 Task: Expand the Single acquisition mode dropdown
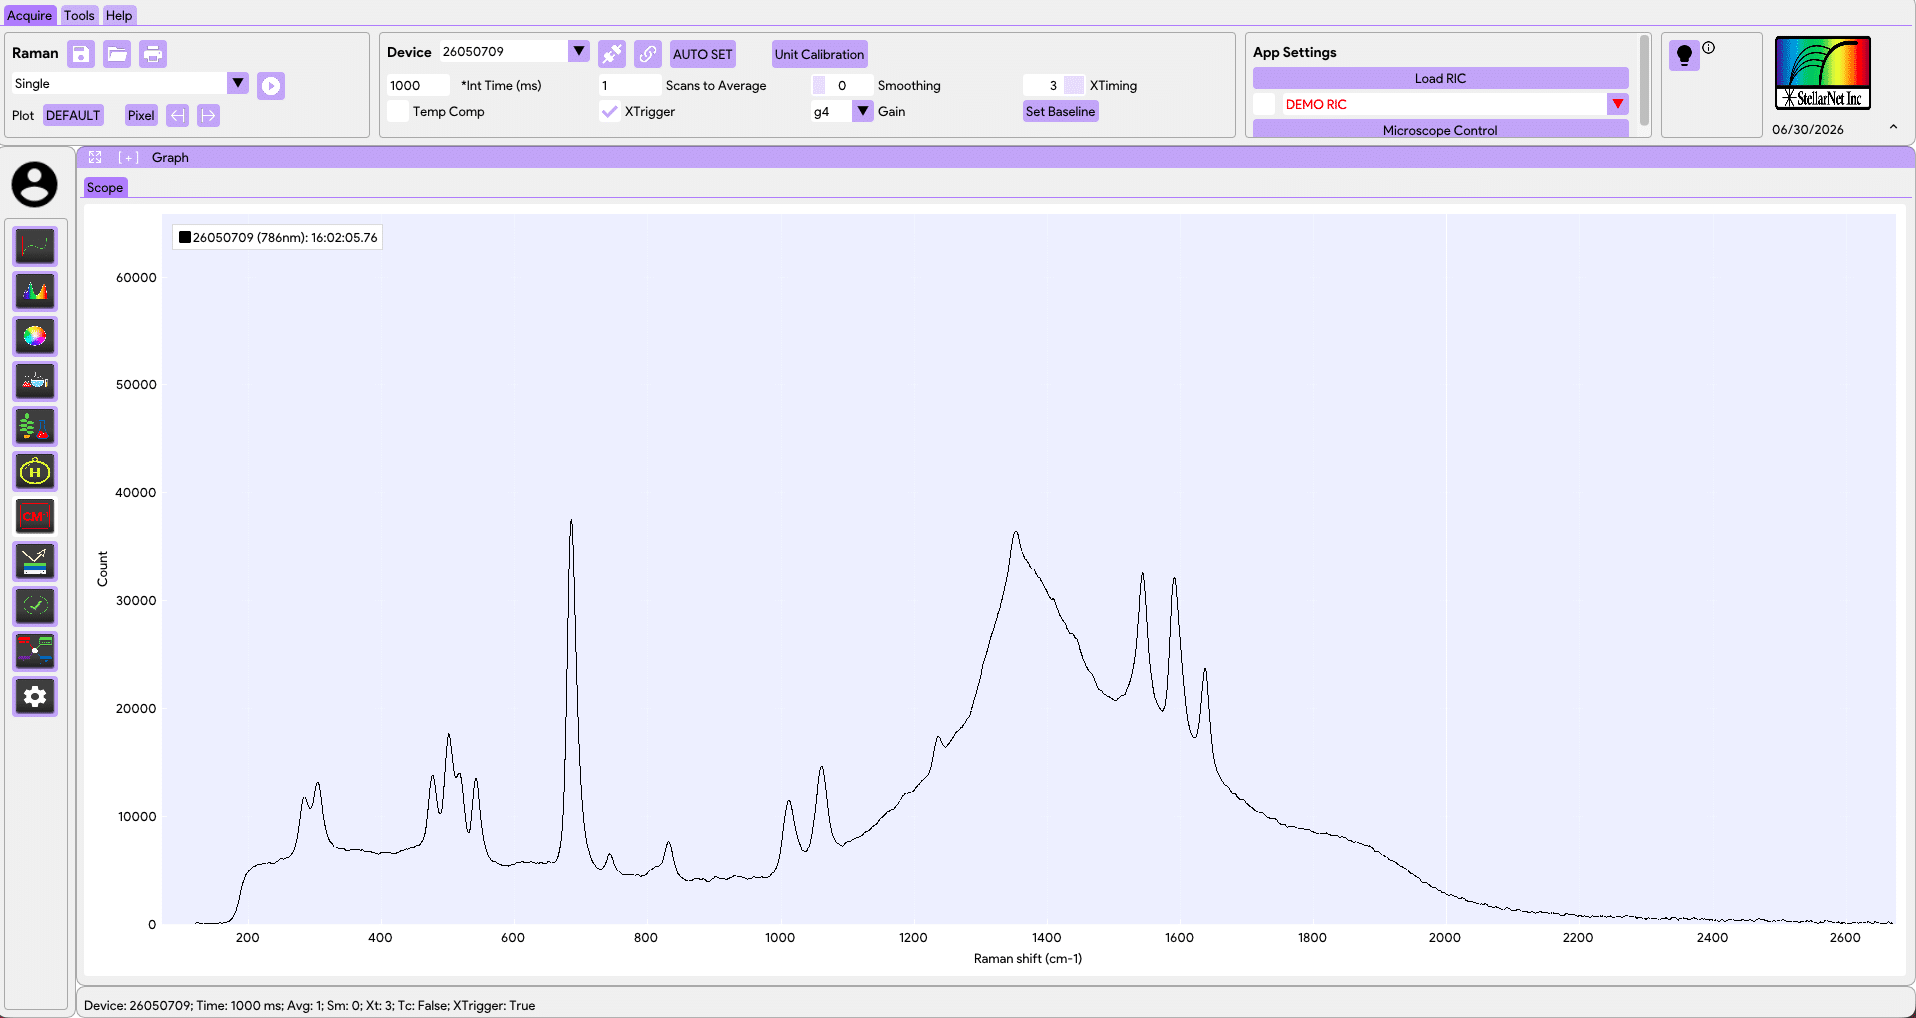click(238, 83)
